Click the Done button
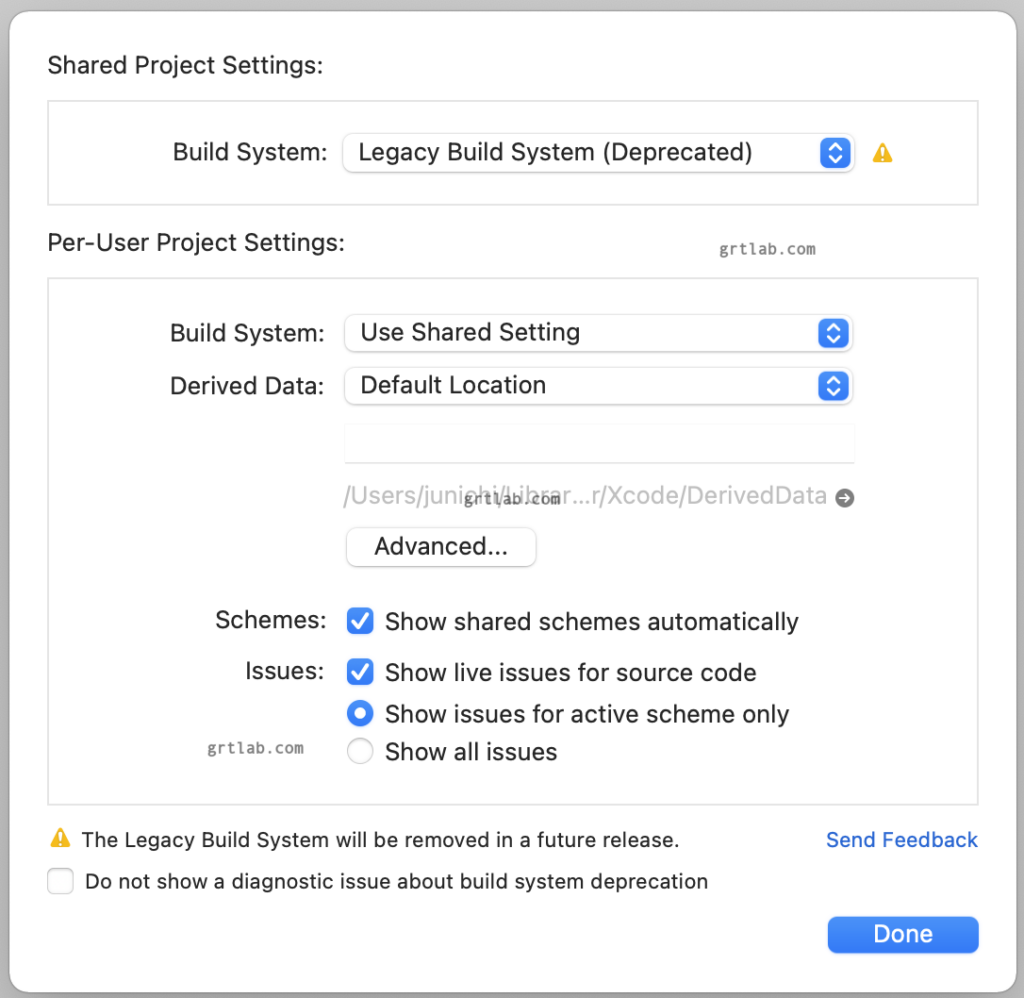This screenshot has width=1024, height=998. [x=902, y=934]
